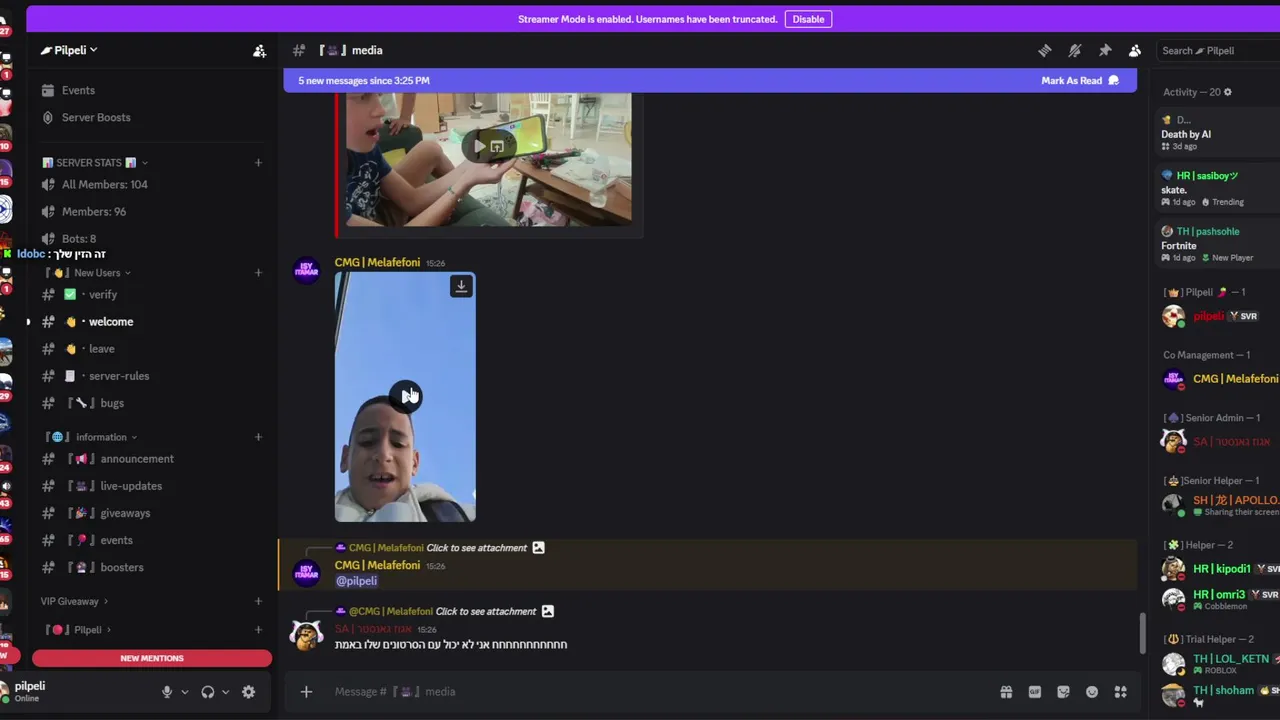The height and width of the screenshot is (720, 1280).
Task: Open the events text channel
Action: (150, 539)
